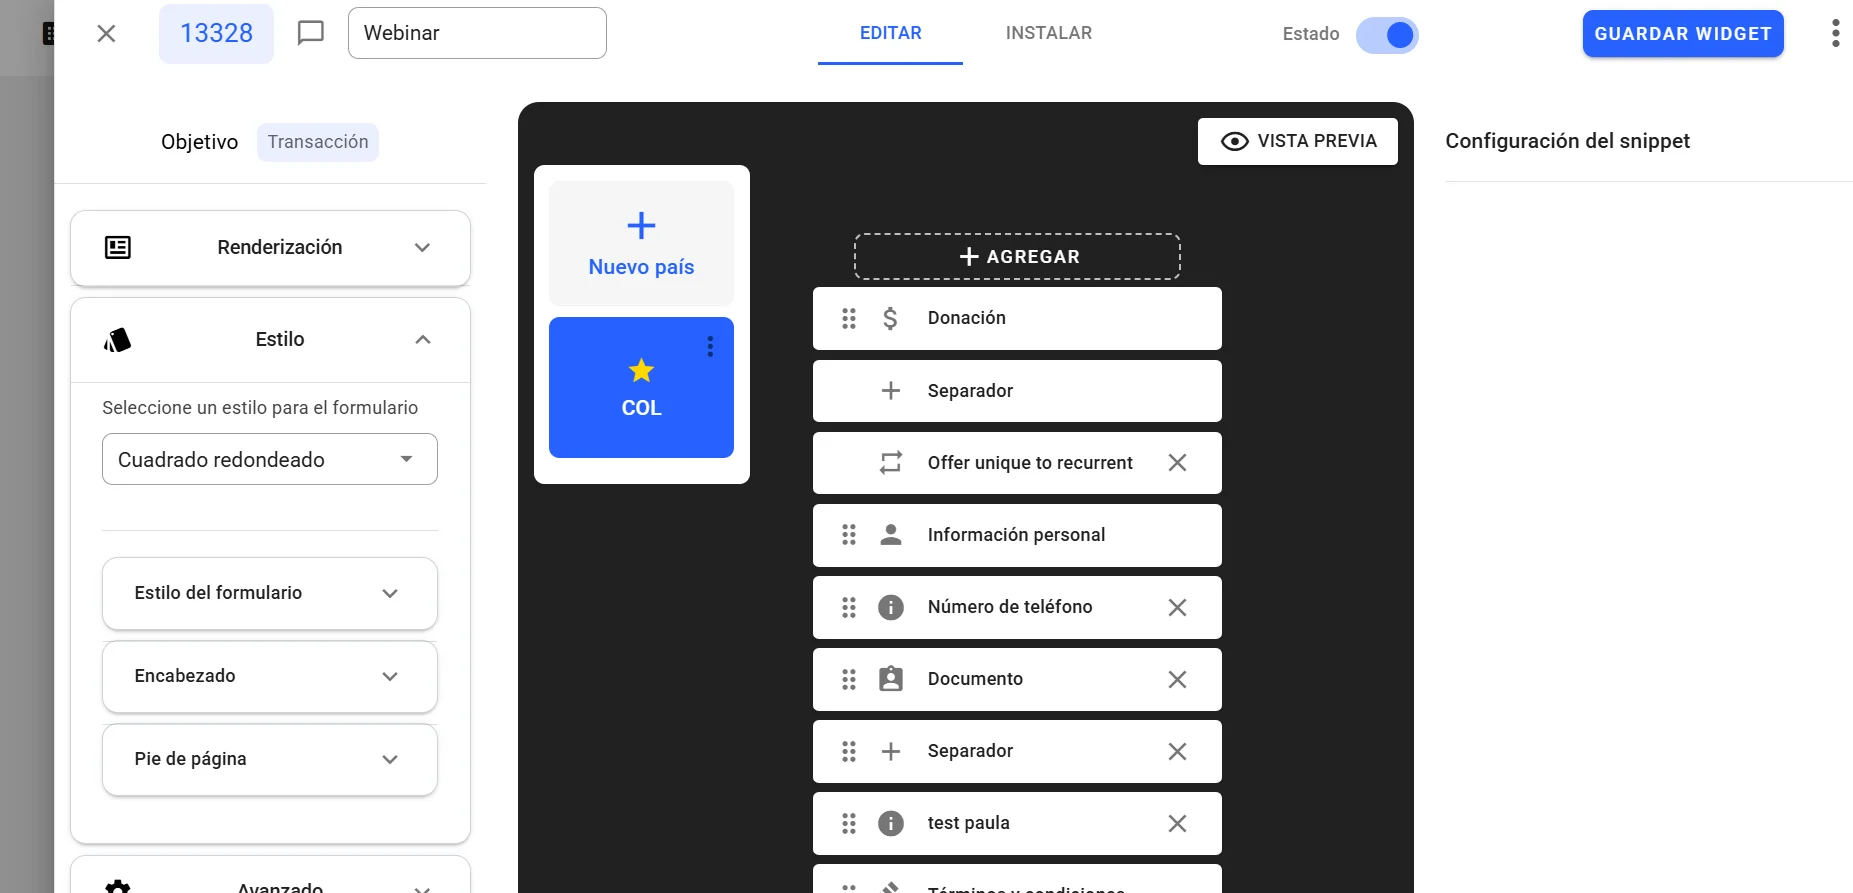Switch to the INSTALAR tab
Screen dimensions: 1853x893
(1048, 33)
